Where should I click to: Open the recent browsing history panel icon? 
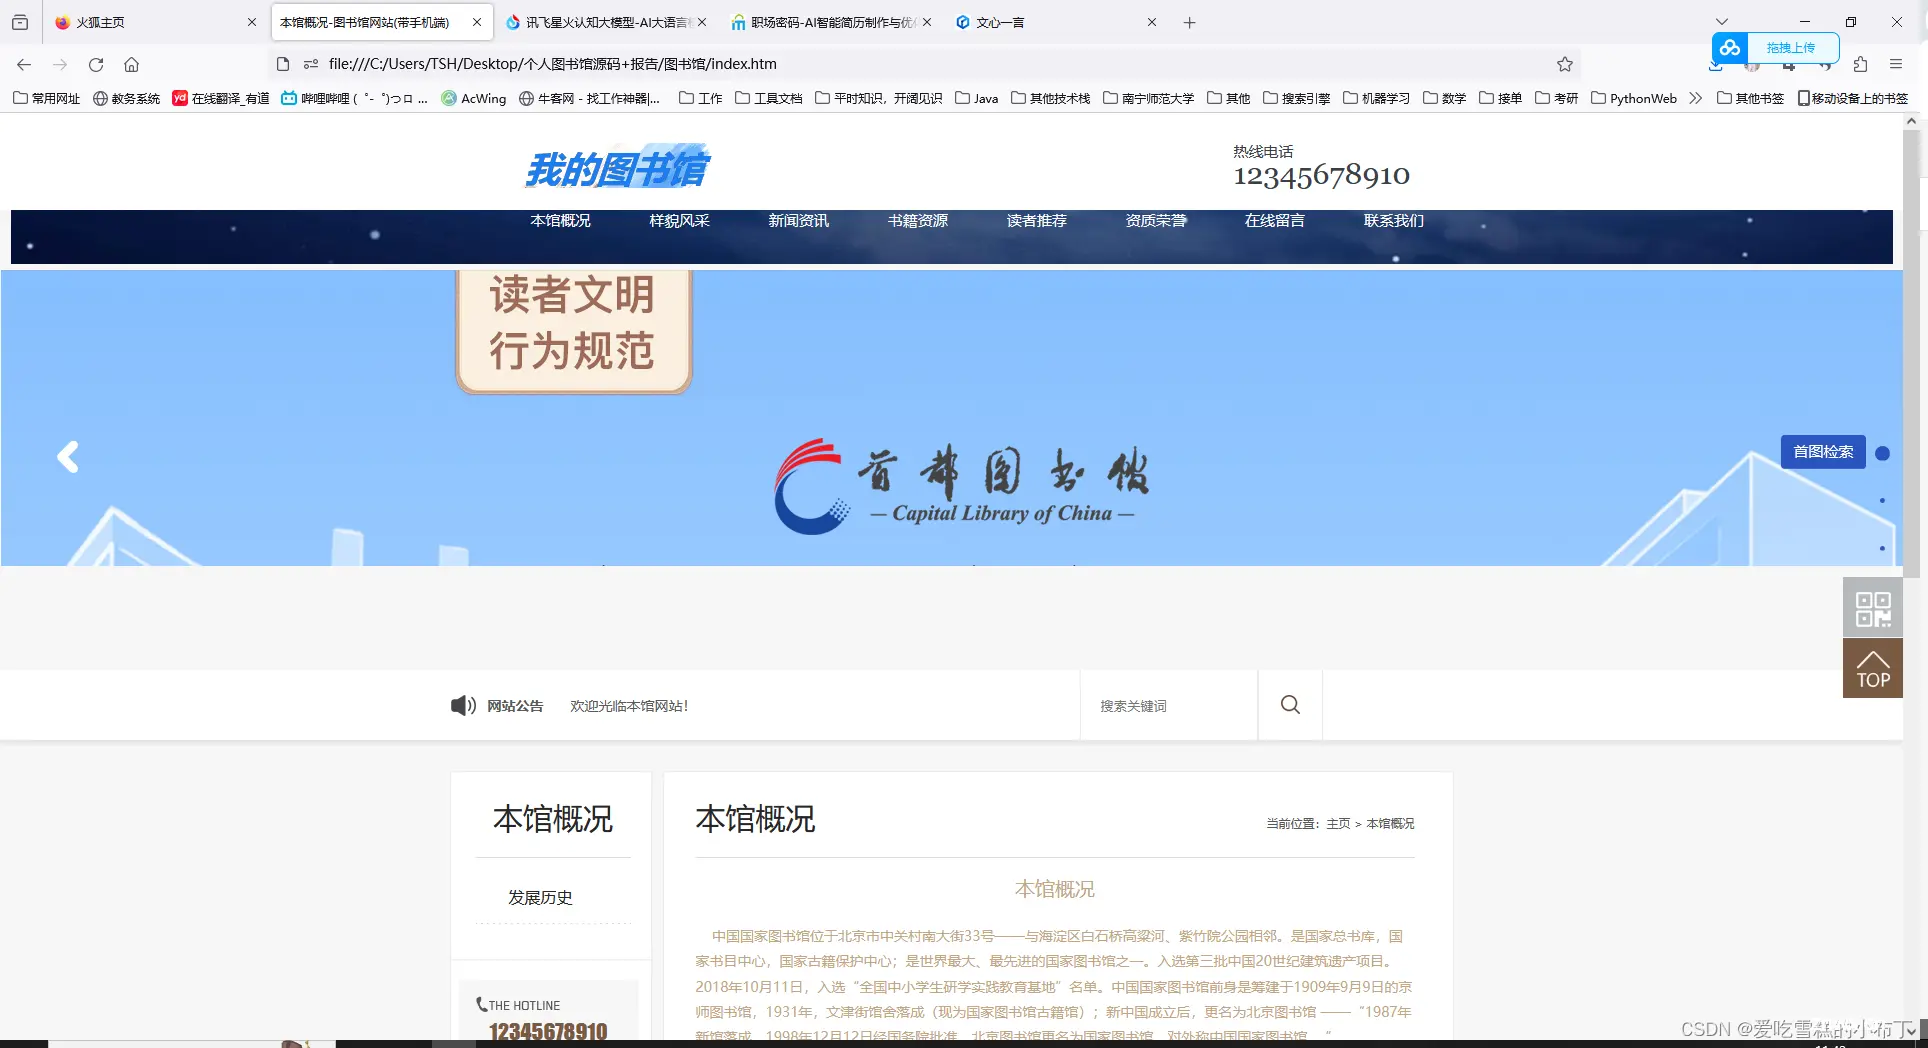click(20, 22)
